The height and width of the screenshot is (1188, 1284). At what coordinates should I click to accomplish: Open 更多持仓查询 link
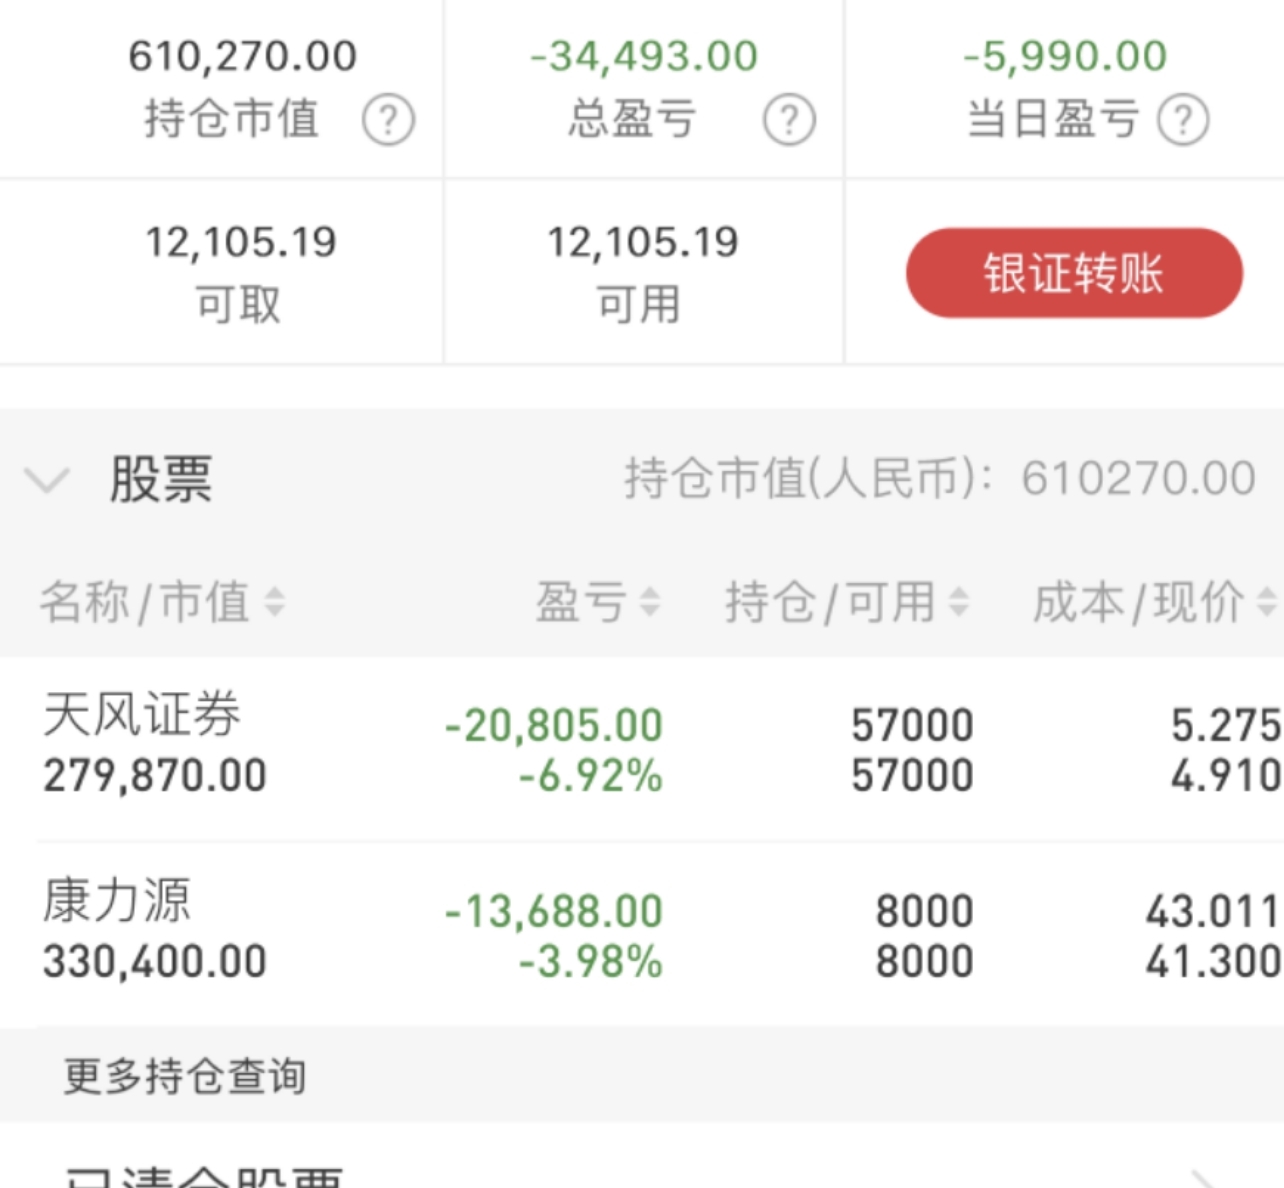click(x=185, y=1076)
